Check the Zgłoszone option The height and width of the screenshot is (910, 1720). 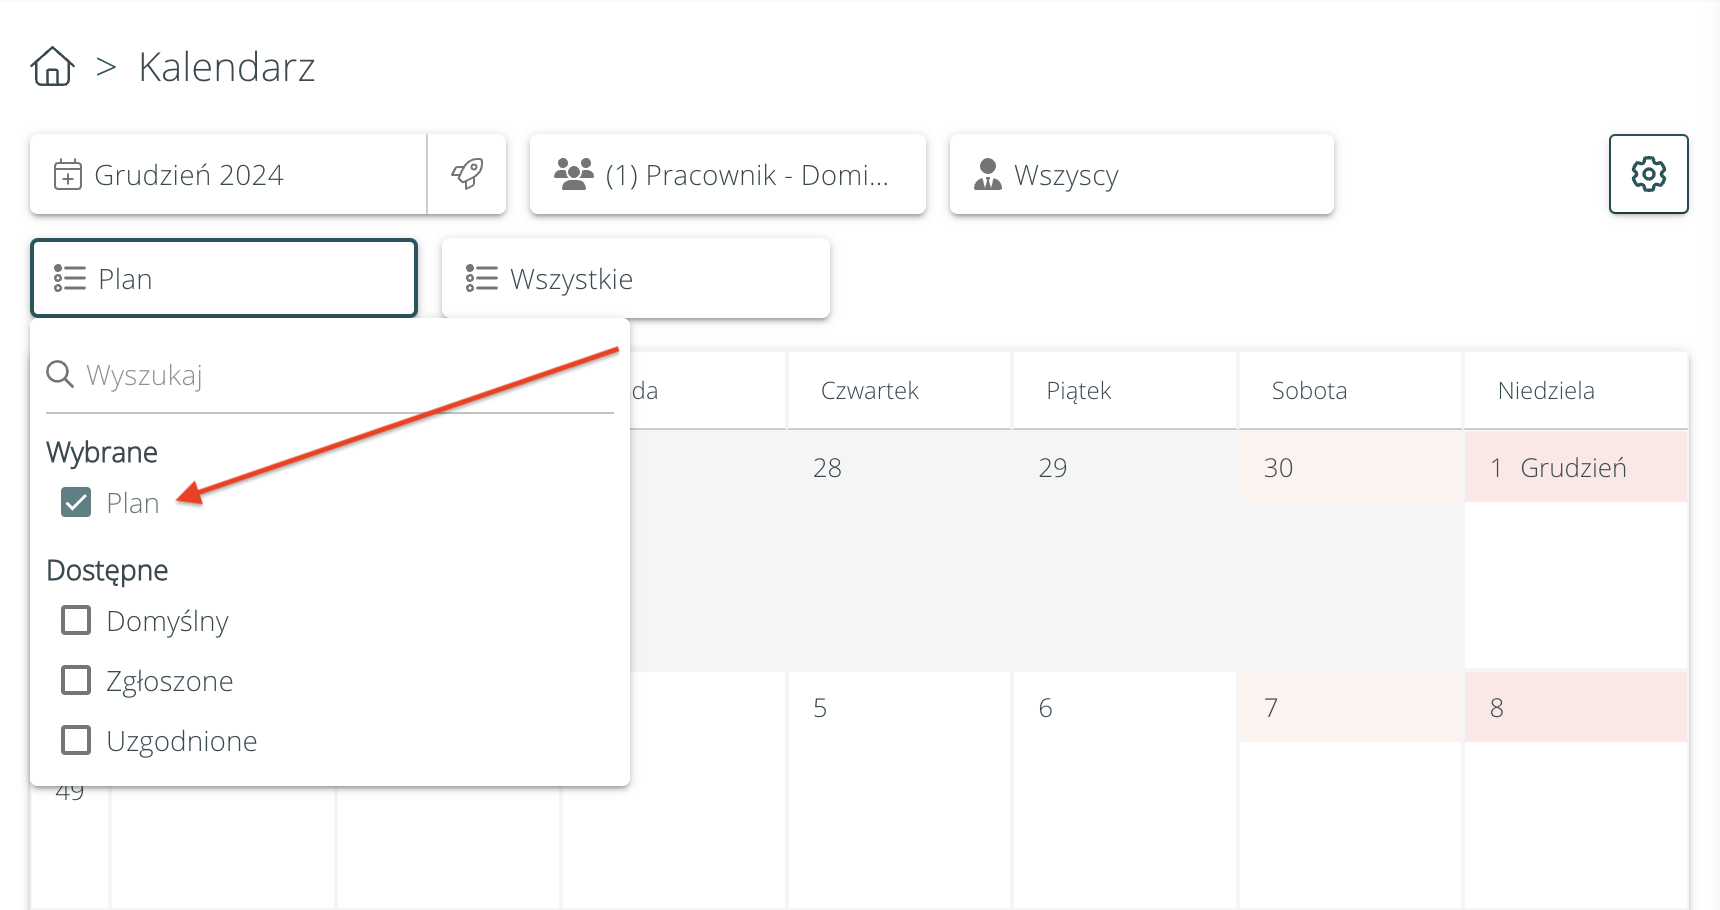coord(76,680)
